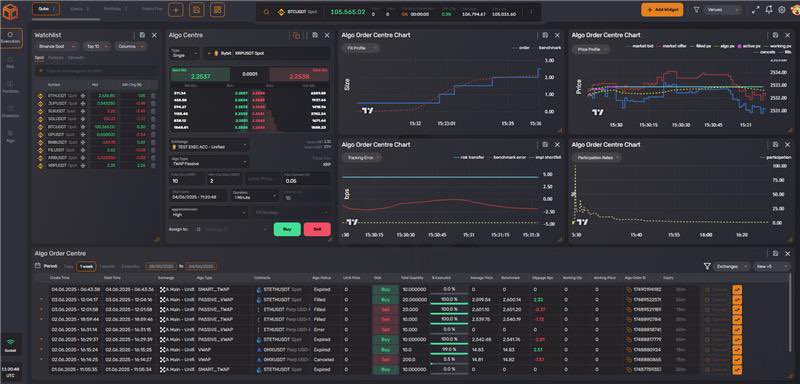Open the Risk sidebar section
800x384 pixels.
click(x=11, y=62)
